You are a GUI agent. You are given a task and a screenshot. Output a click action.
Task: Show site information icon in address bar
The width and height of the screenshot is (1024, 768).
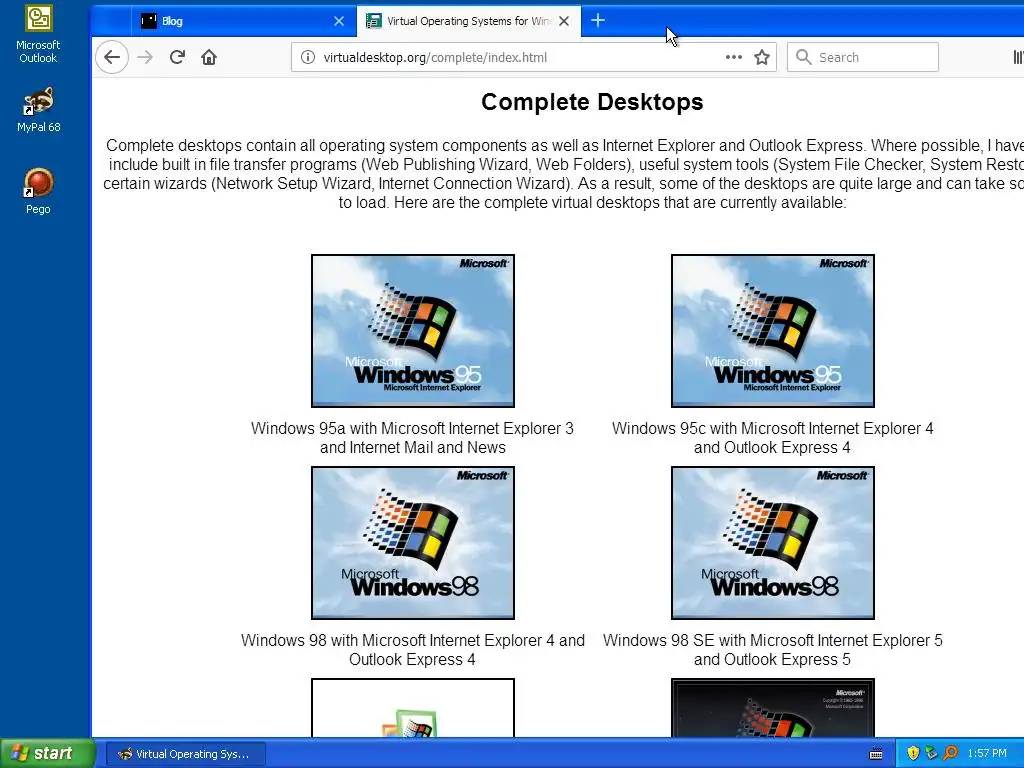coord(308,57)
